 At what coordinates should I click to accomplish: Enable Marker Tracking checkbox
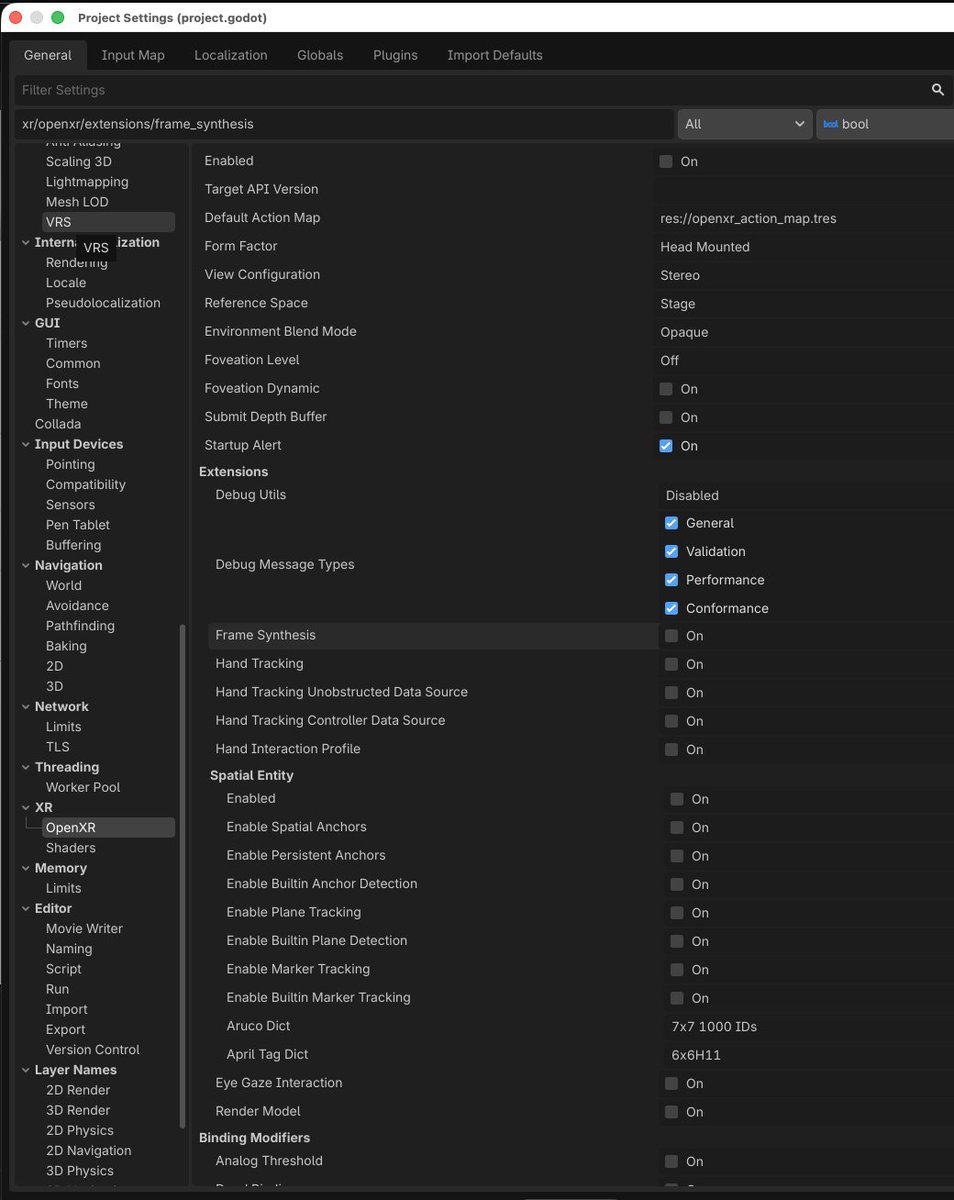(677, 970)
